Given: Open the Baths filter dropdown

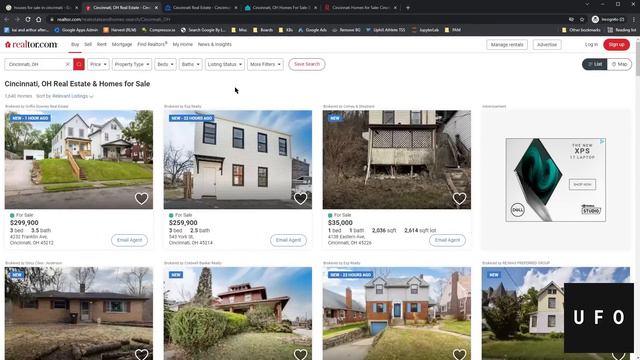Looking at the screenshot, I should click(x=191, y=64).
